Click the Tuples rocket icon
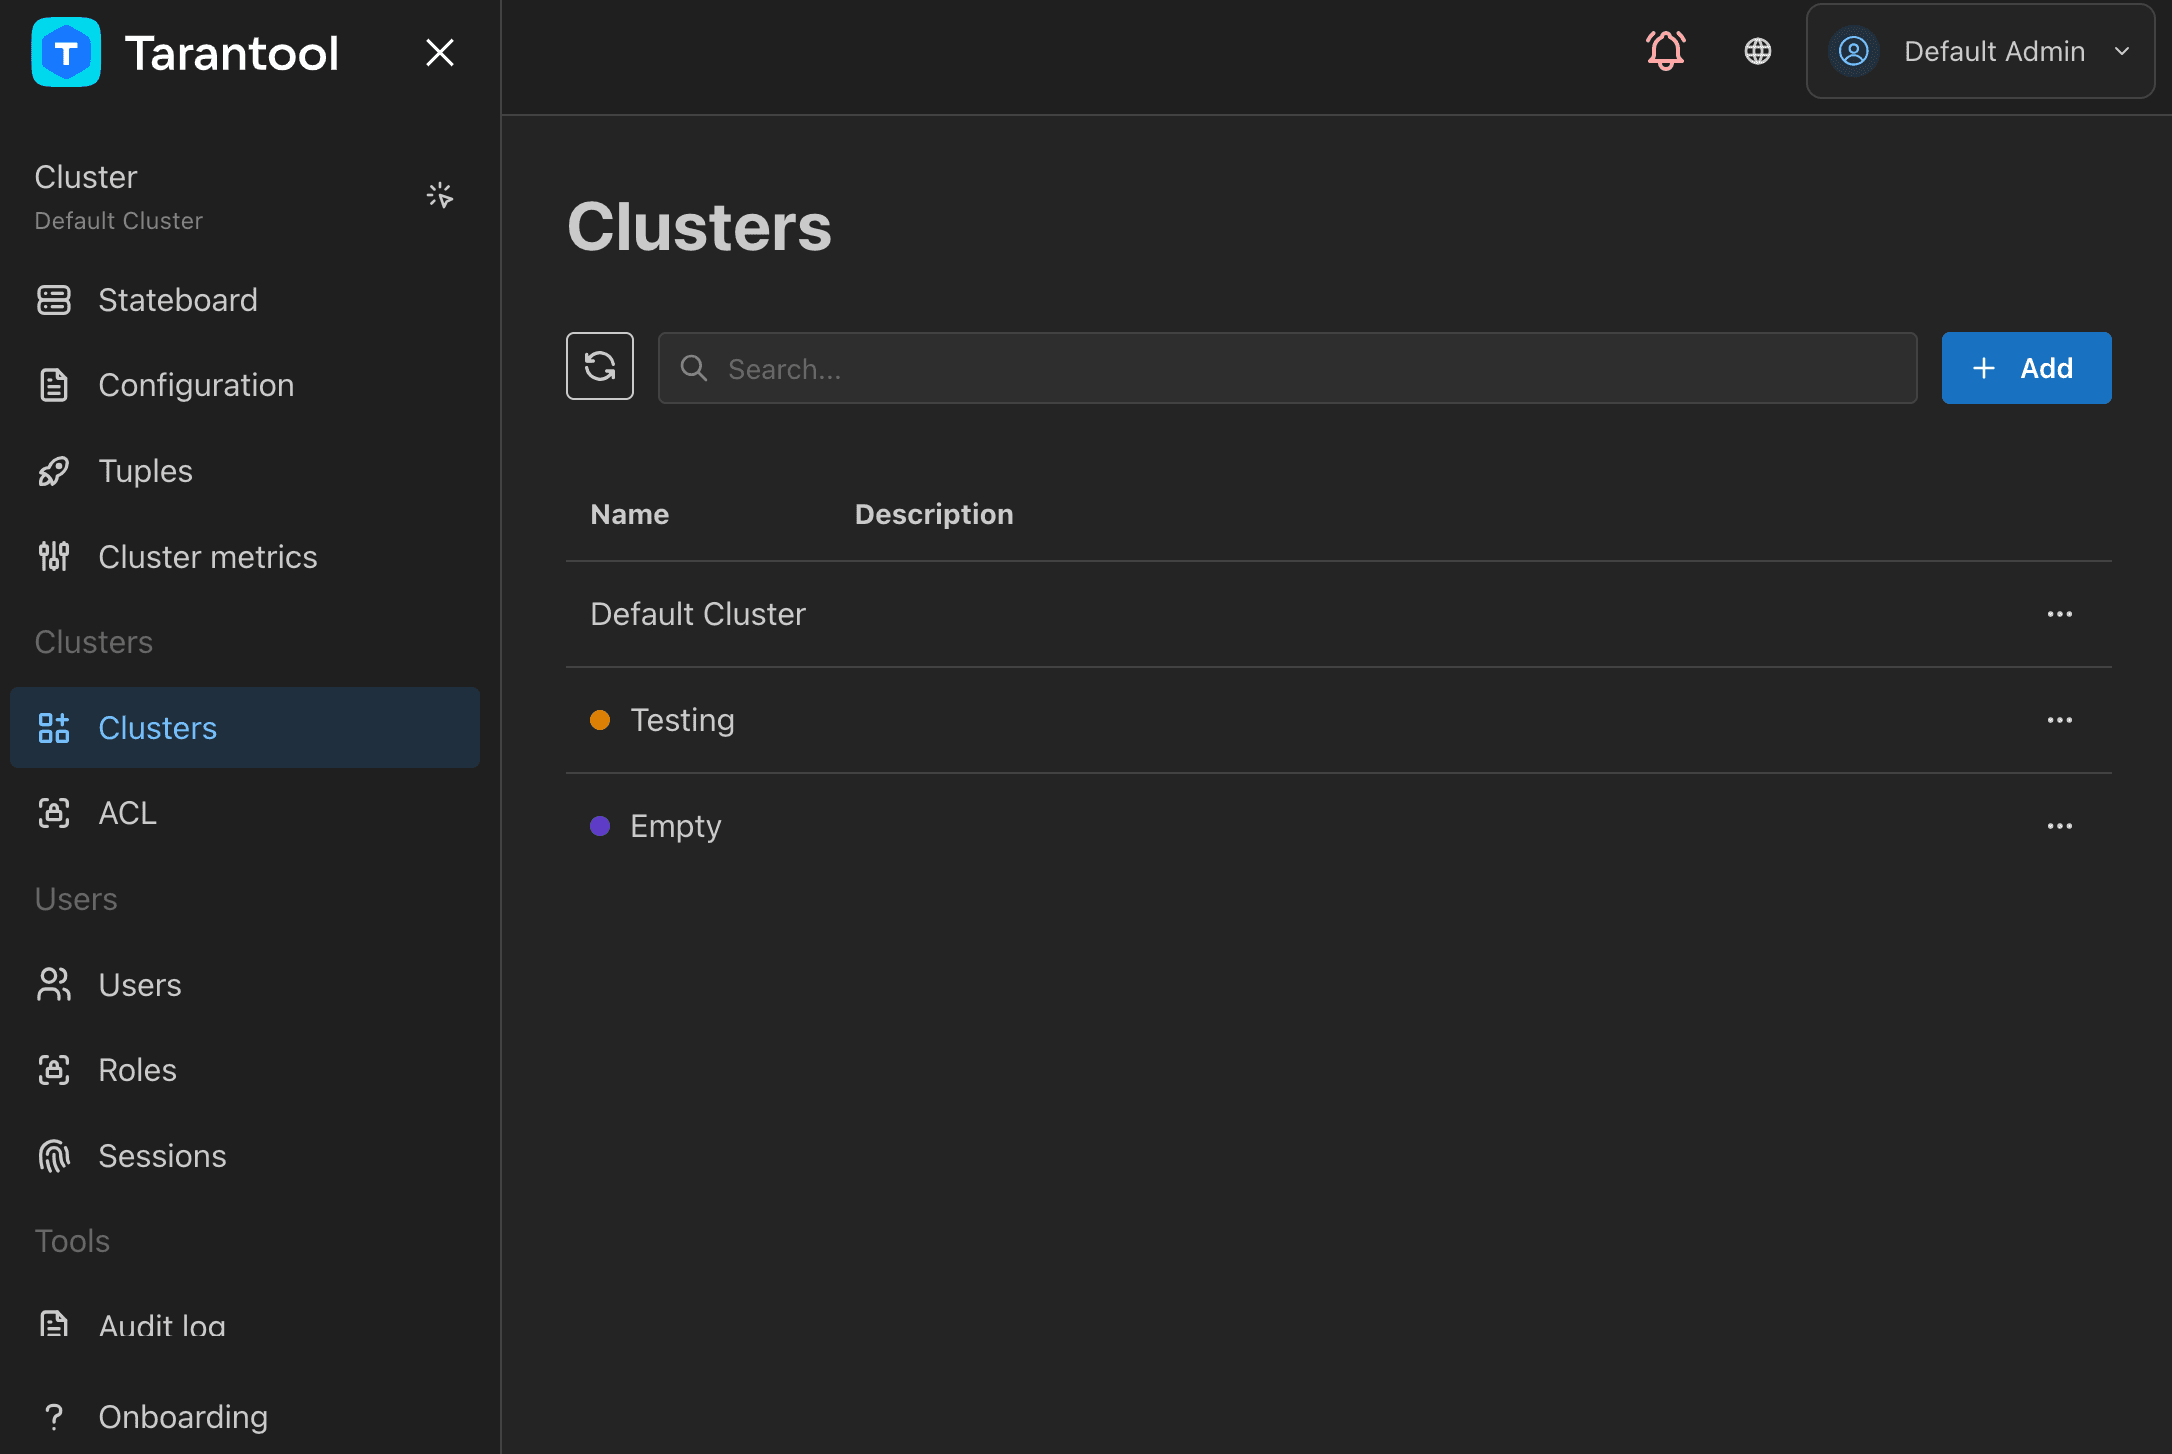The image size is (2172, 1454). 54,471
